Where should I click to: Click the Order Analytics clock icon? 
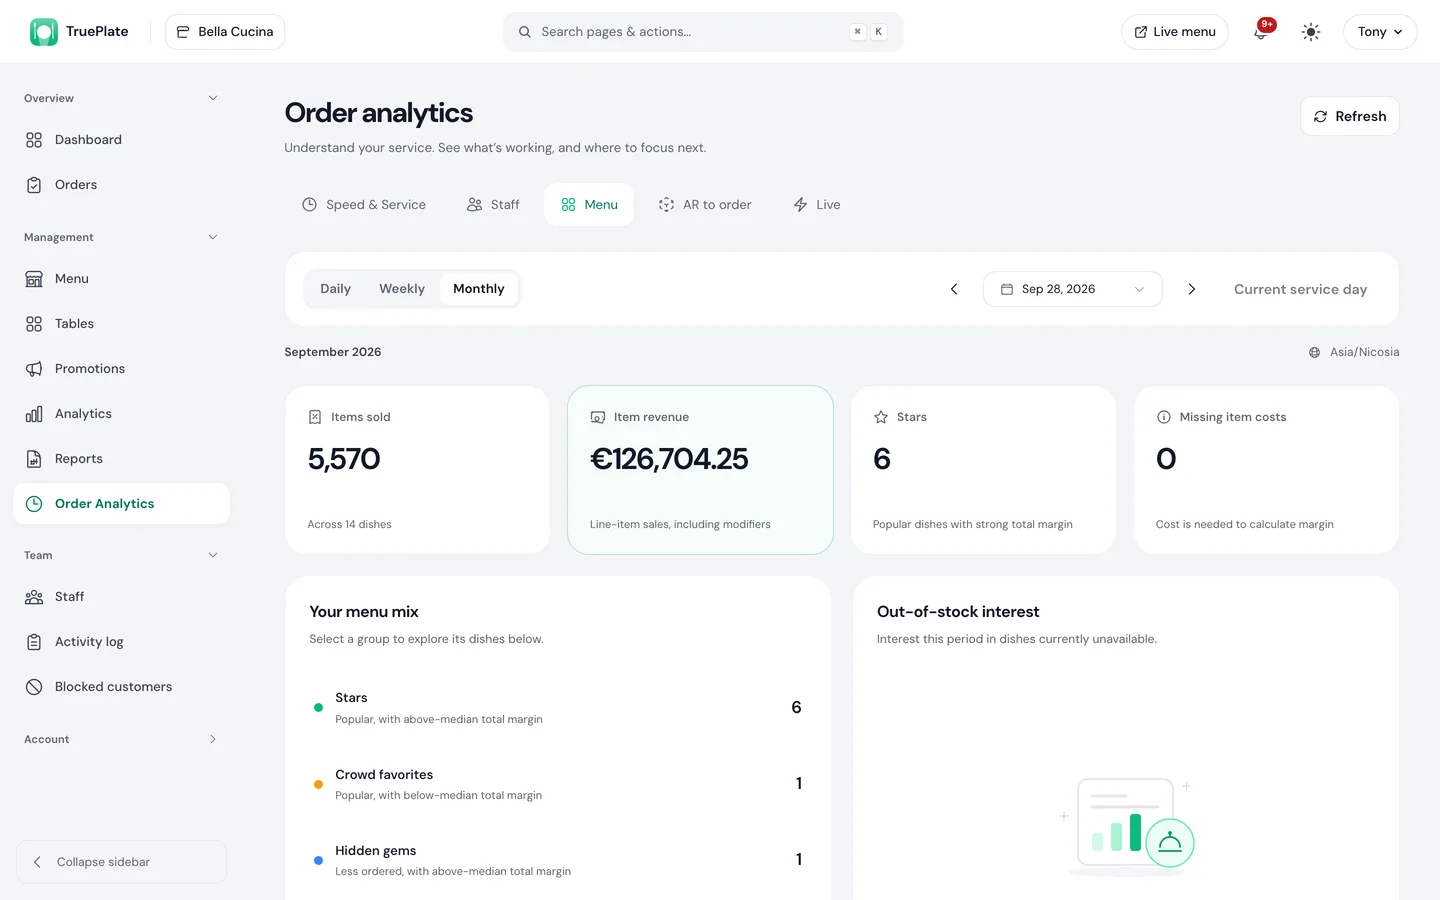click(x=34, y=504)
